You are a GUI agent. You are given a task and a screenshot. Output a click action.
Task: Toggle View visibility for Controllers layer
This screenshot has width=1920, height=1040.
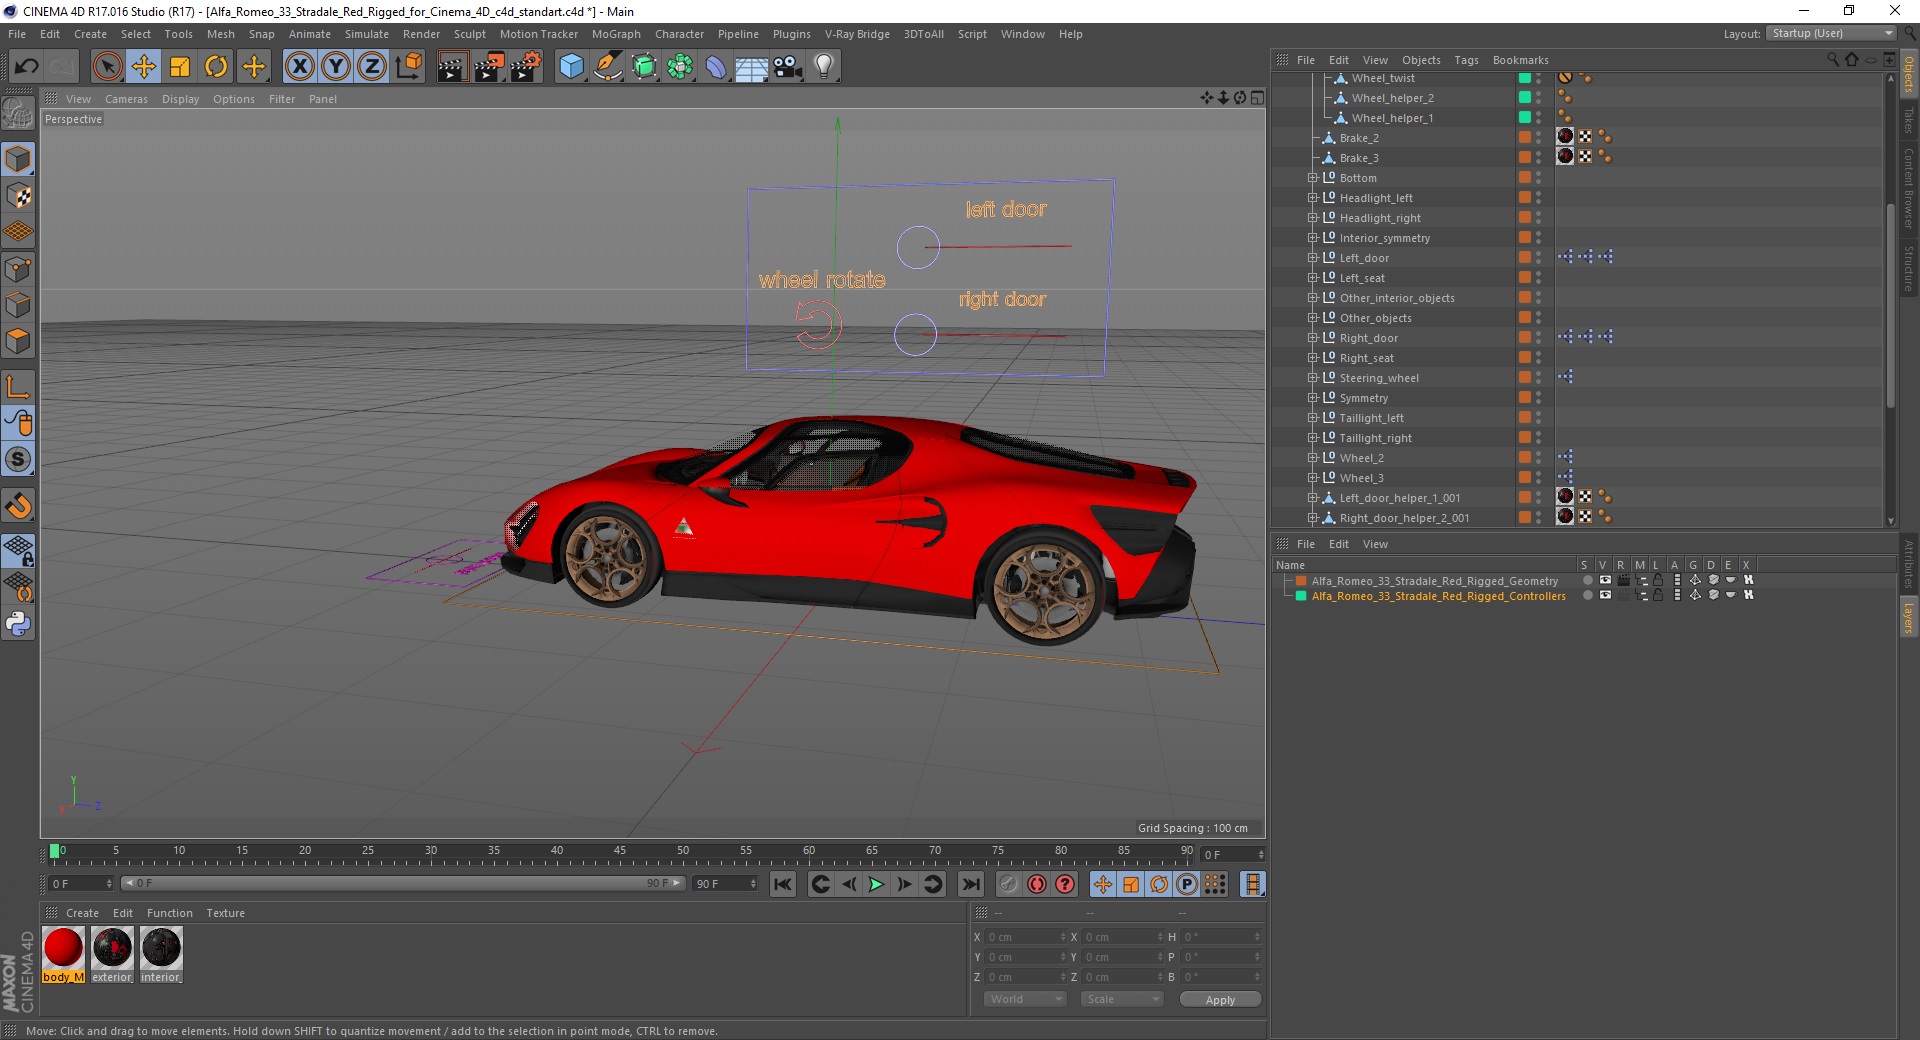click(1605, 595)
